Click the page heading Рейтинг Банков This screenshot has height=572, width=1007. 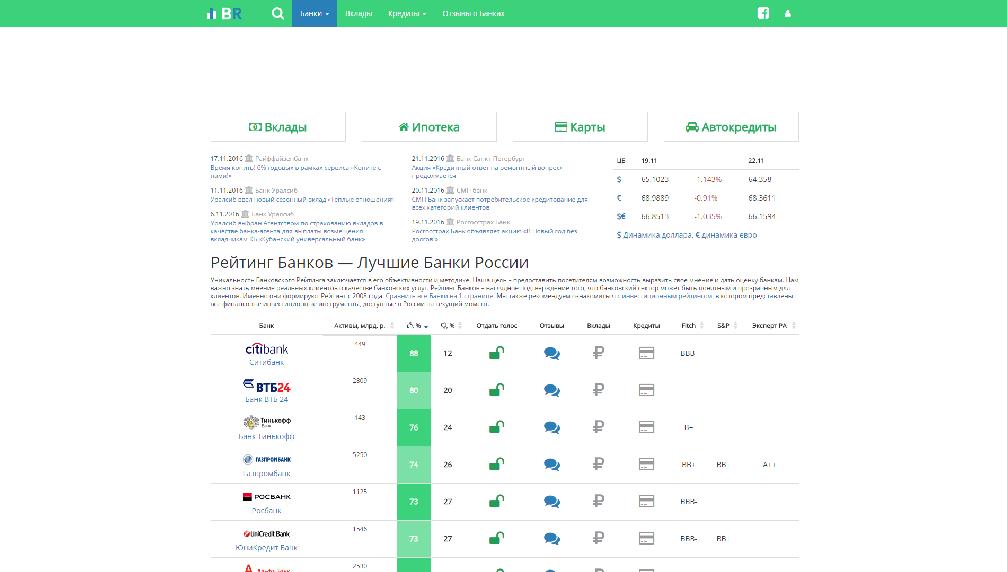coord(369,263)
